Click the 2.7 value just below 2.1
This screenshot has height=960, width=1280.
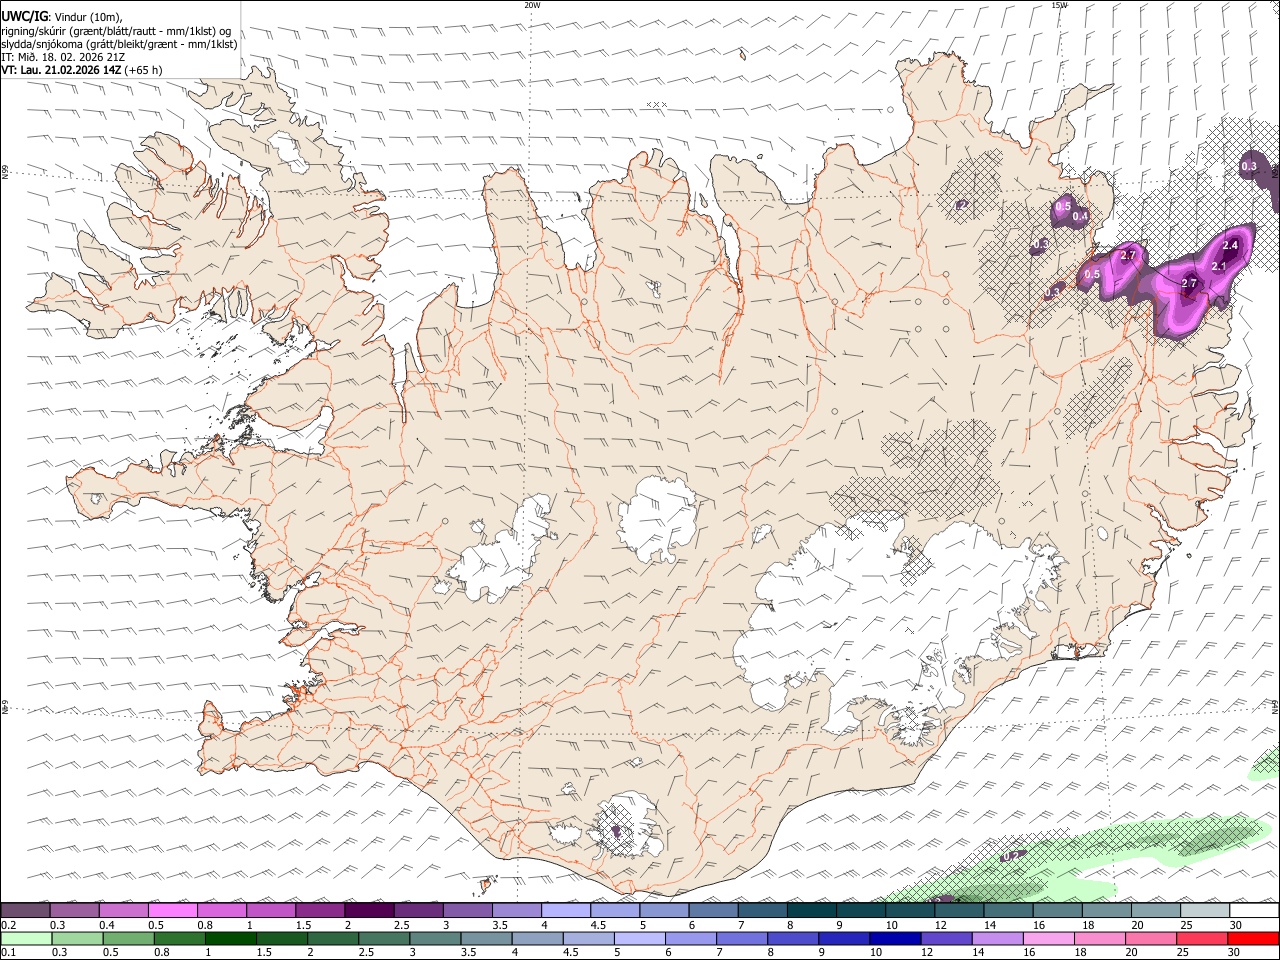1189,284
